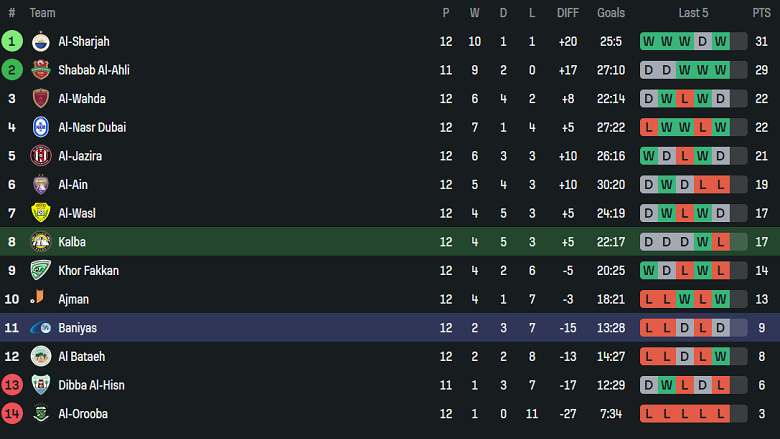The width and height of the screenshot is (780, 439).
Task: Click the Al-Ain team badge icon
Action: (x=40, y=185)
